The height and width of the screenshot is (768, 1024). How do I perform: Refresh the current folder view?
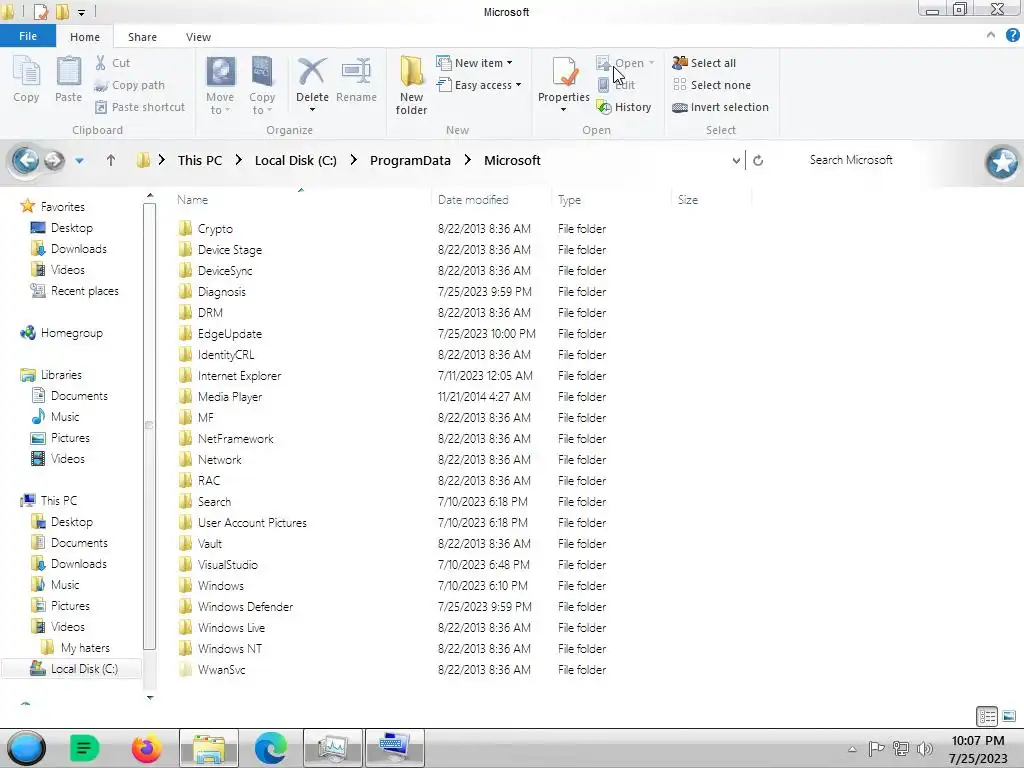click(758, 160)
